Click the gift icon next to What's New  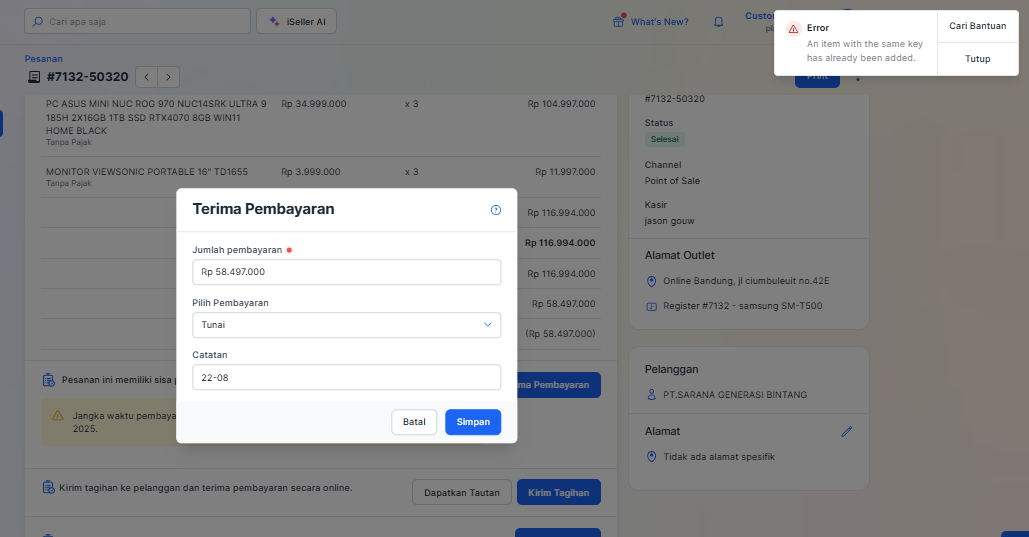tap(618, 21)
